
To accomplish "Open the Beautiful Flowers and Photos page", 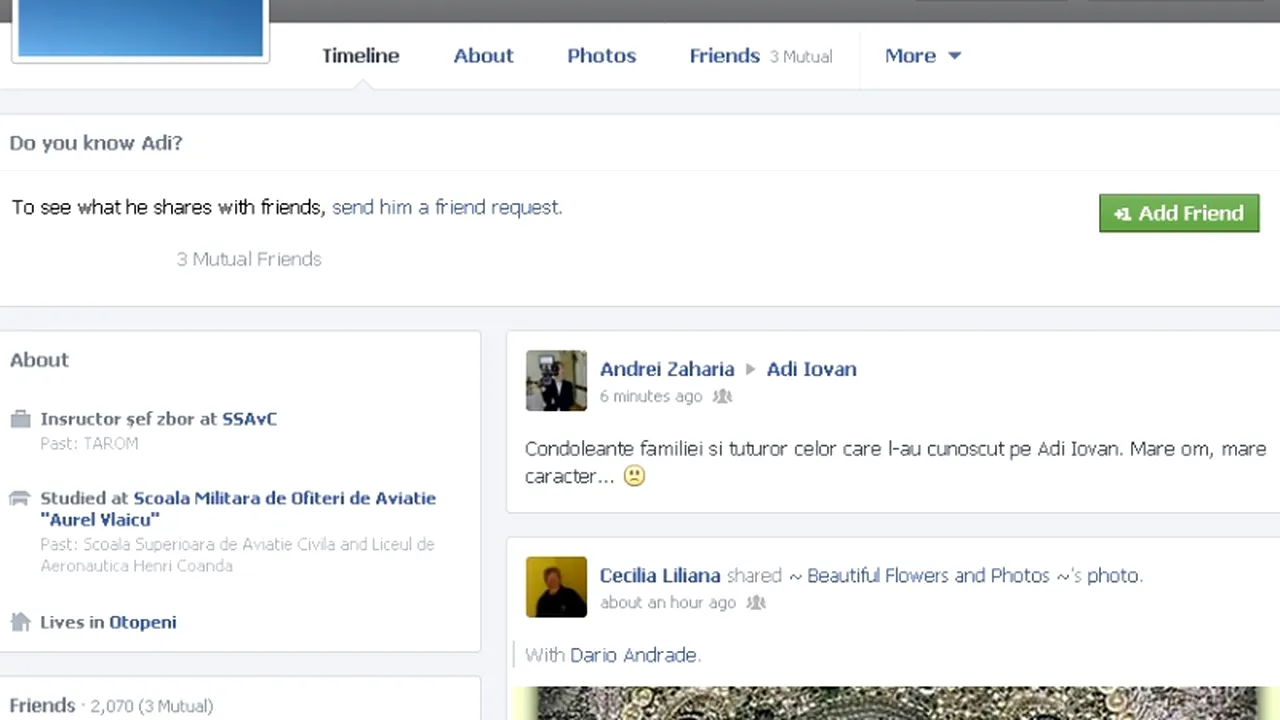I will point(927,576).
